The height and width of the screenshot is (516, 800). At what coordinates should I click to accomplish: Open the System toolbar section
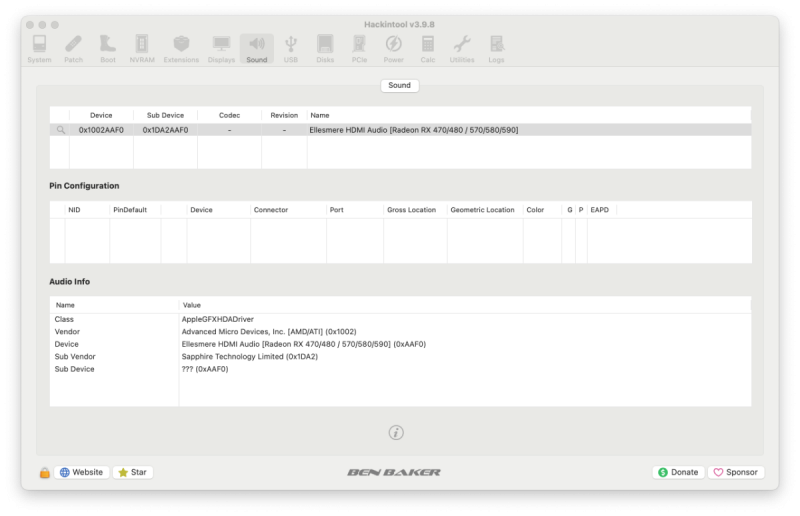[x=39, y=49]
